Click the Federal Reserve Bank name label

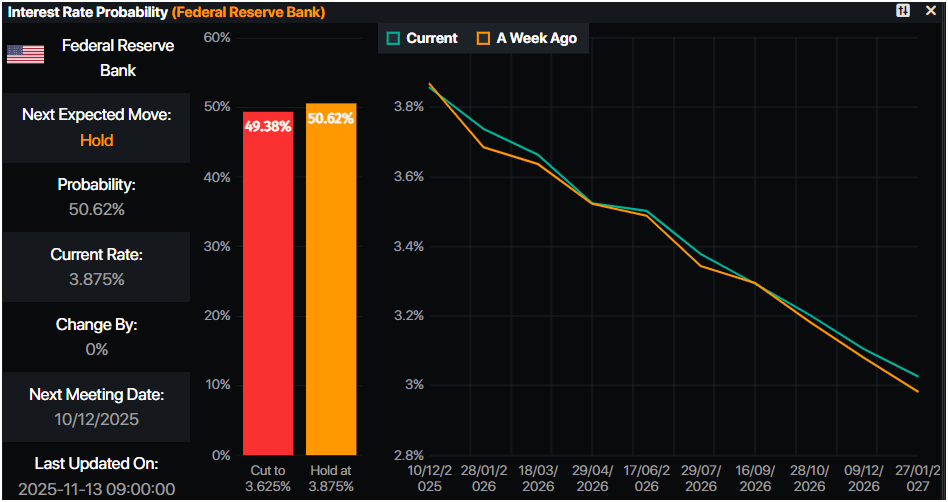click(x=117, y=58)
